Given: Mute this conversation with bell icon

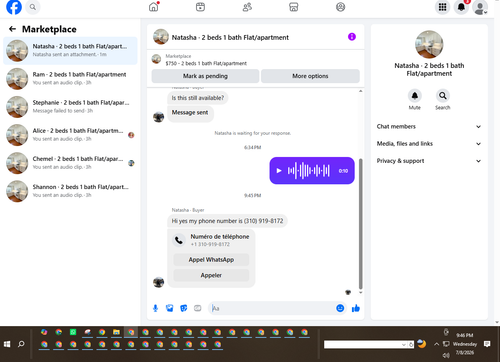Looking at the screenshot, I should (x=415, y=96).
